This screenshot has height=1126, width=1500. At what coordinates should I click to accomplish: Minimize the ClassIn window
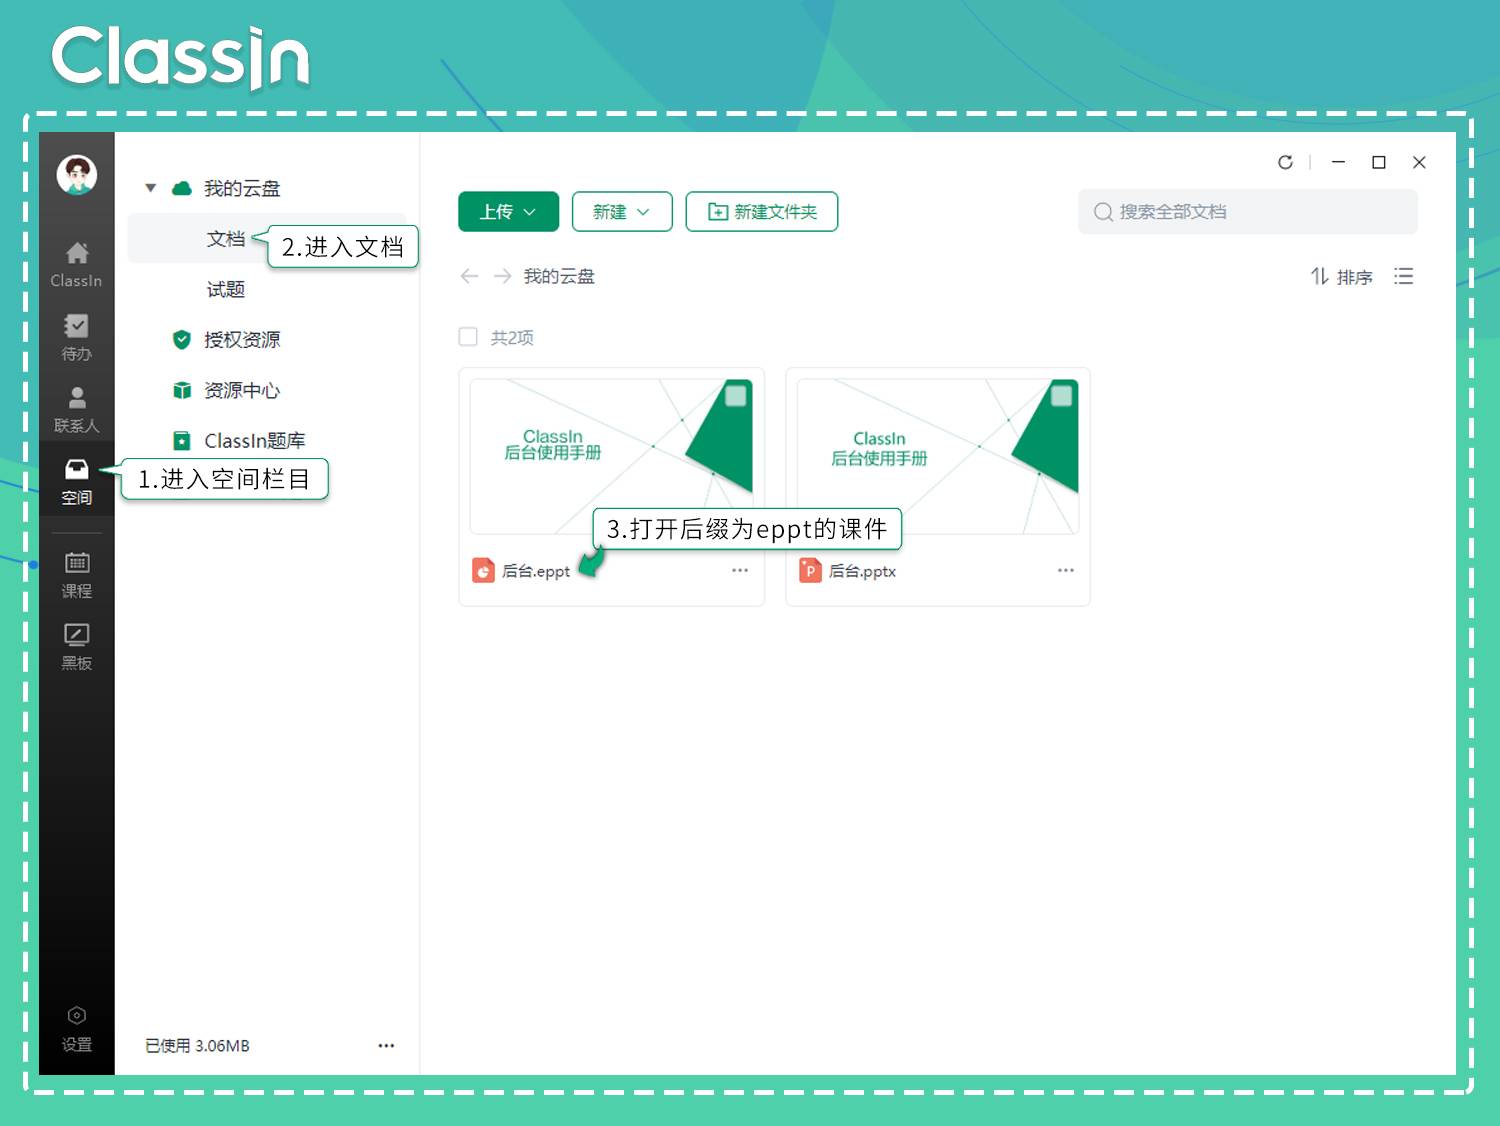[1338, 162]
